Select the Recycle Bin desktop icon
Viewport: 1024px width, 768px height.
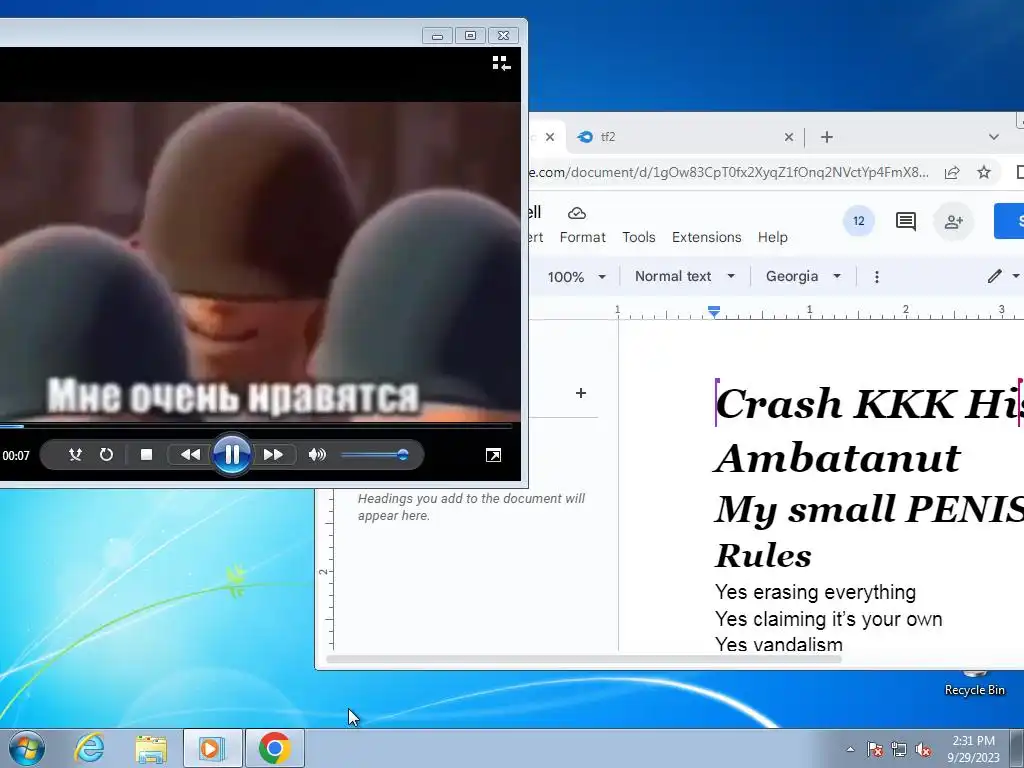click(x=974, y=683)
